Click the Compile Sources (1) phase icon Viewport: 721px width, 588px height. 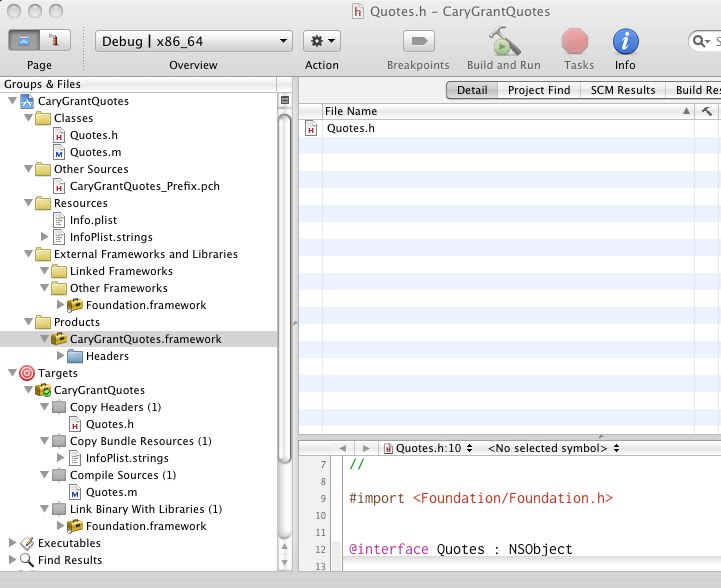point(59,475)
